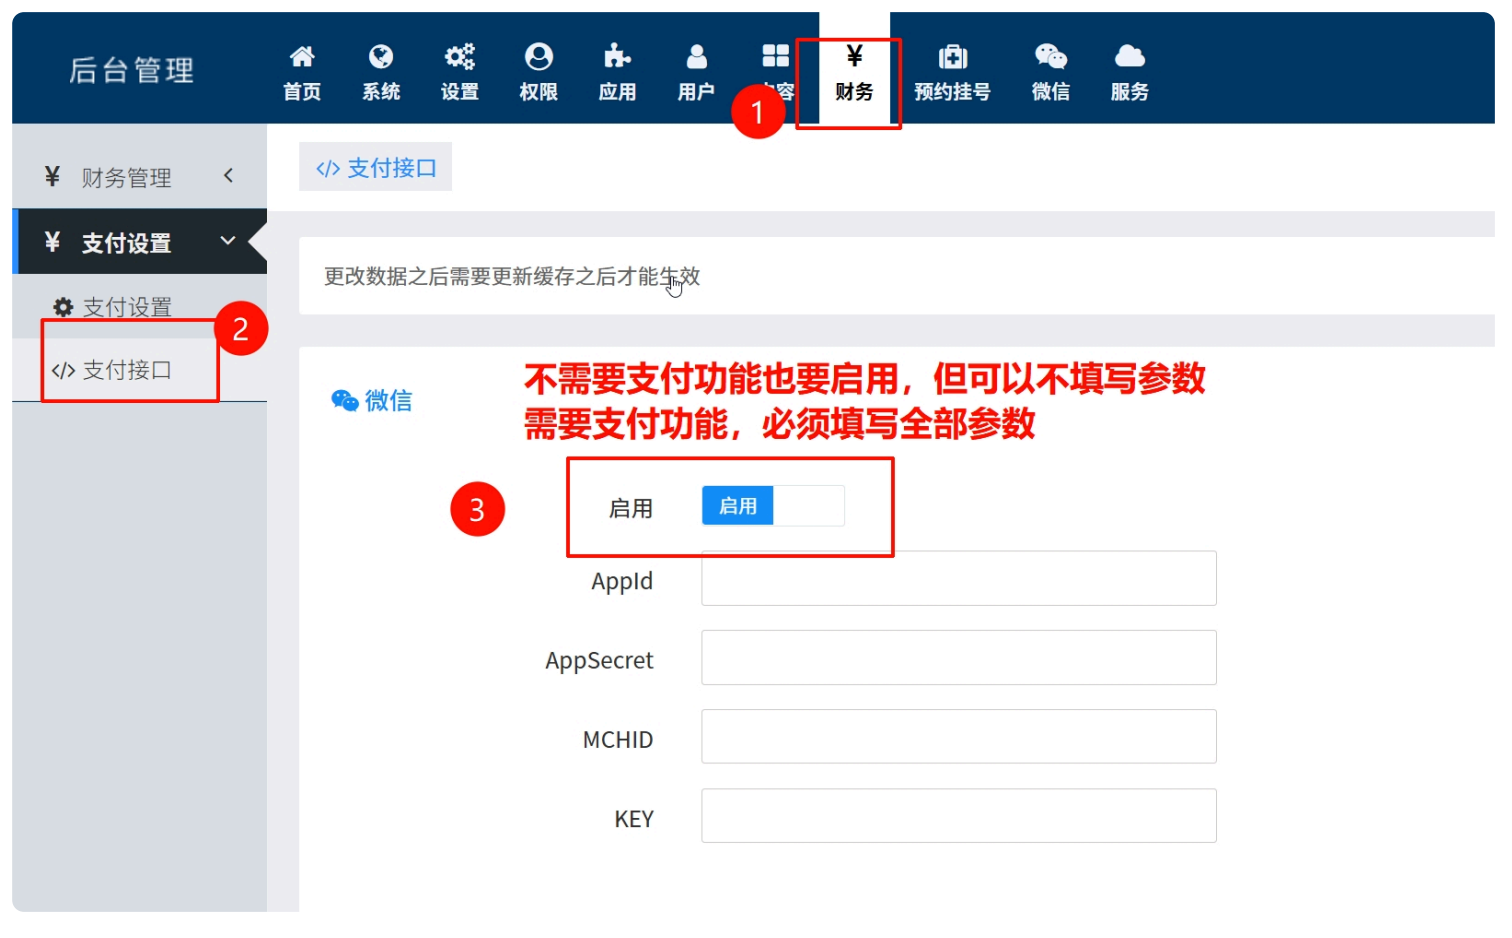This screenshot has height=938, width=1512.
Task: Click the 应用 puzzle piece icon
Action: [617, 57]
